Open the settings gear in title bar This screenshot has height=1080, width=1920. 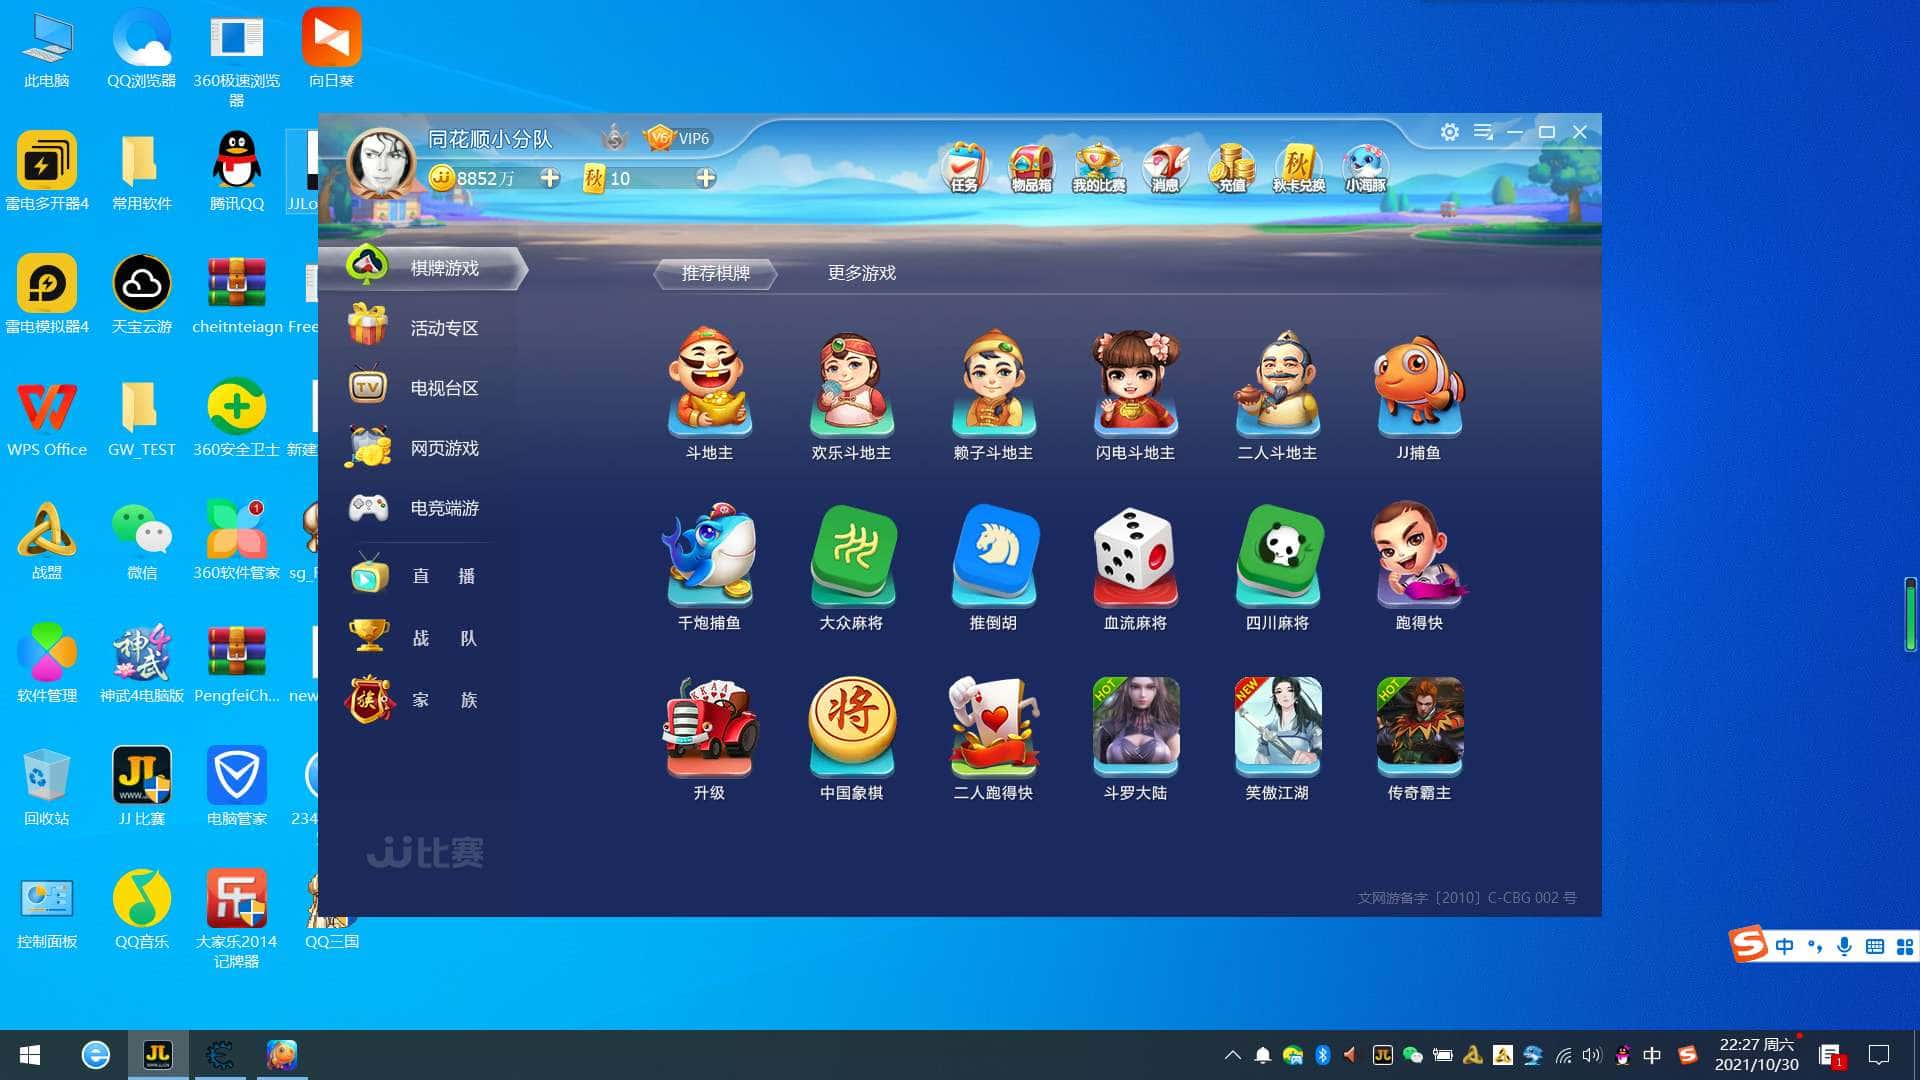pos(1449,132)
